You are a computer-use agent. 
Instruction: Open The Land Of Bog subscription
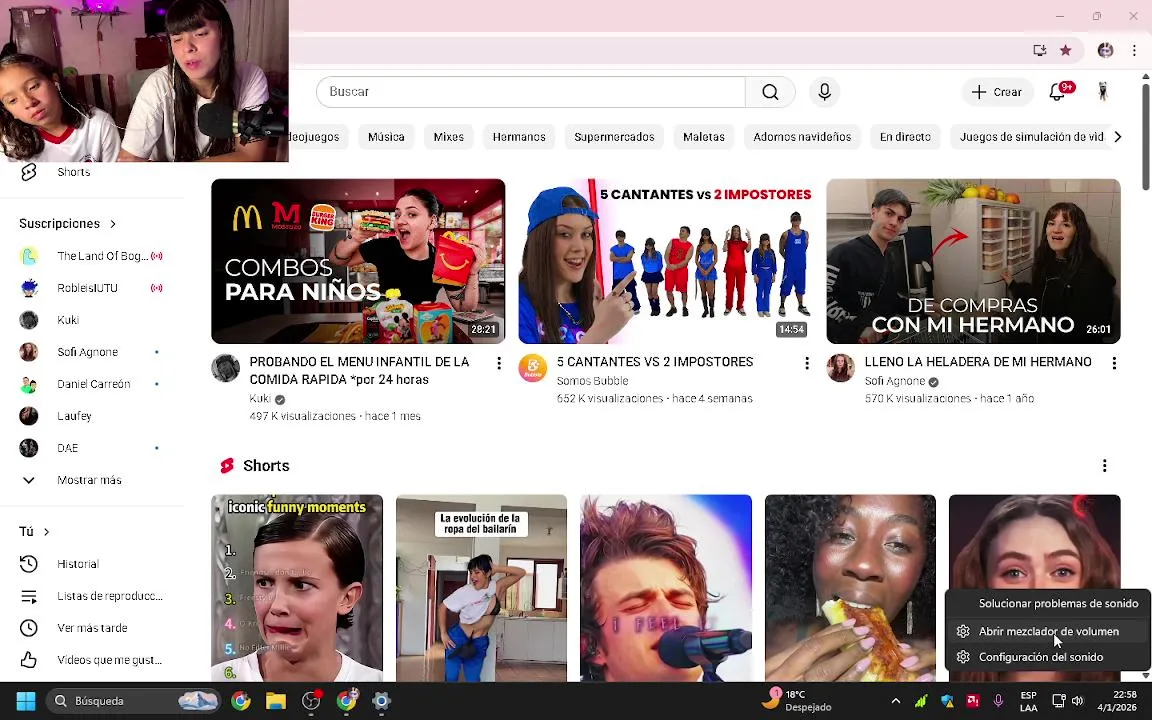tap(92, 256)
